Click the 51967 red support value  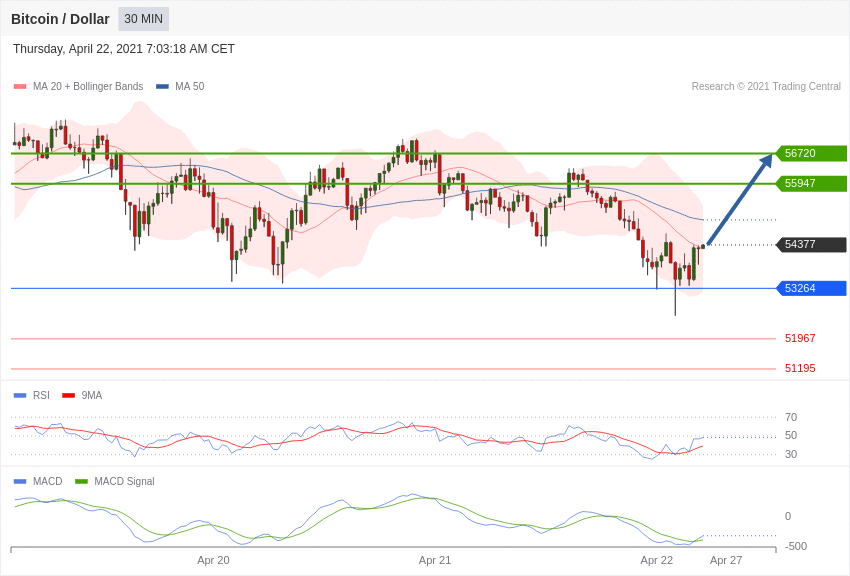(800, 338)
